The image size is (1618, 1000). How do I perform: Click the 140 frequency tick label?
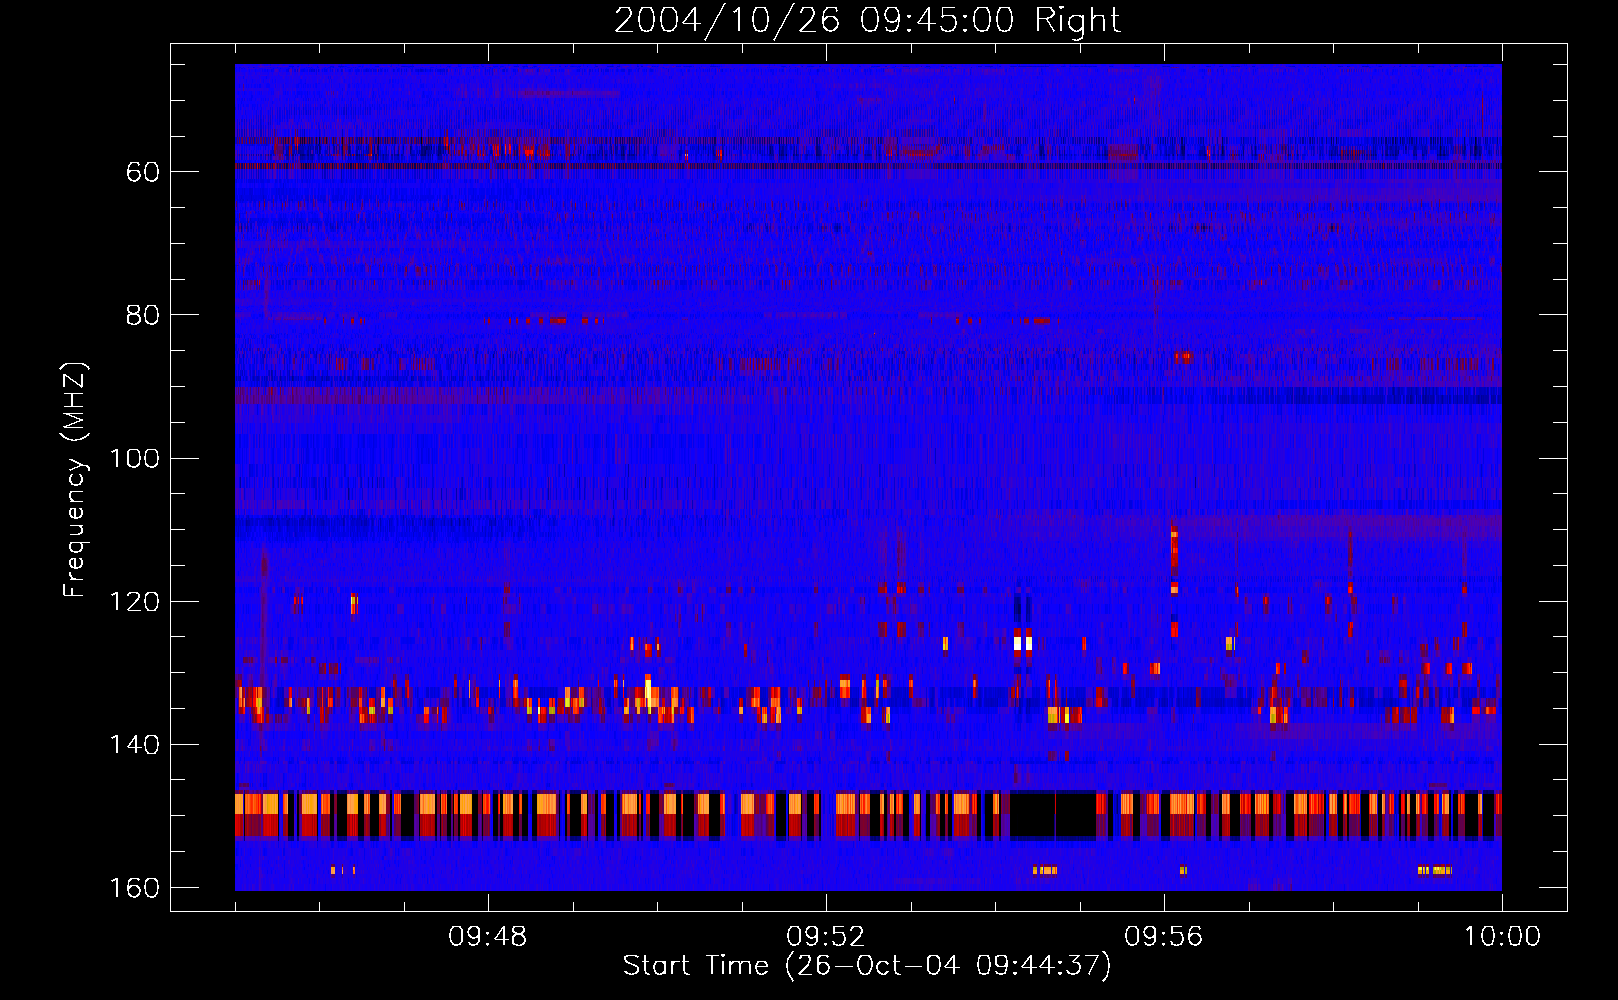pos(134,745)
